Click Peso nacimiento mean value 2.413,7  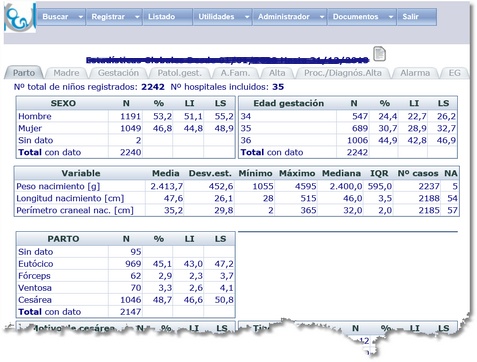click(166, 186)
